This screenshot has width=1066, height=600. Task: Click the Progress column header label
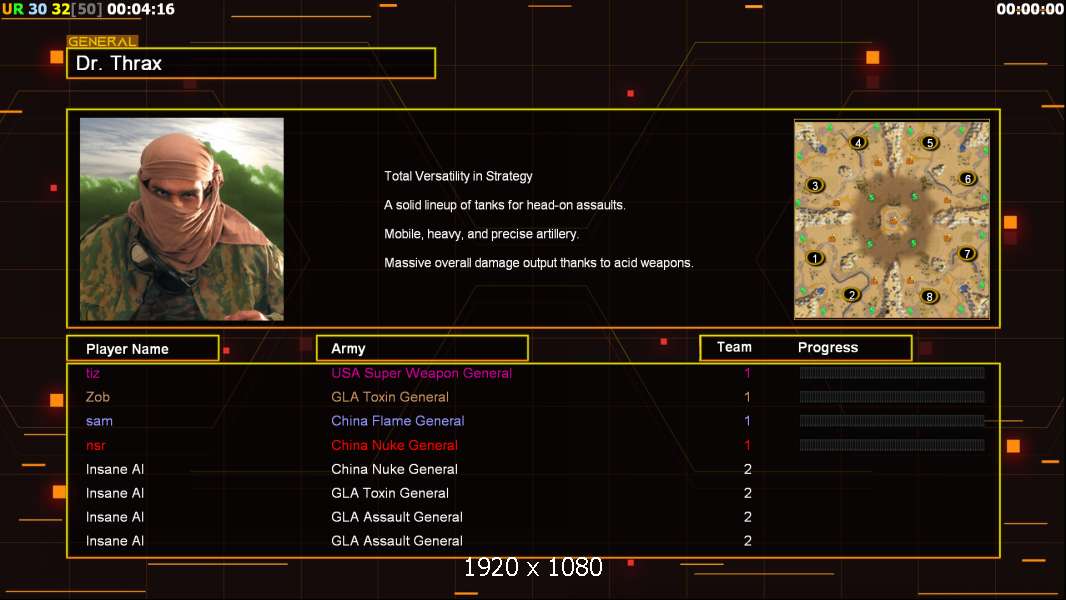(x=827, y=347)
